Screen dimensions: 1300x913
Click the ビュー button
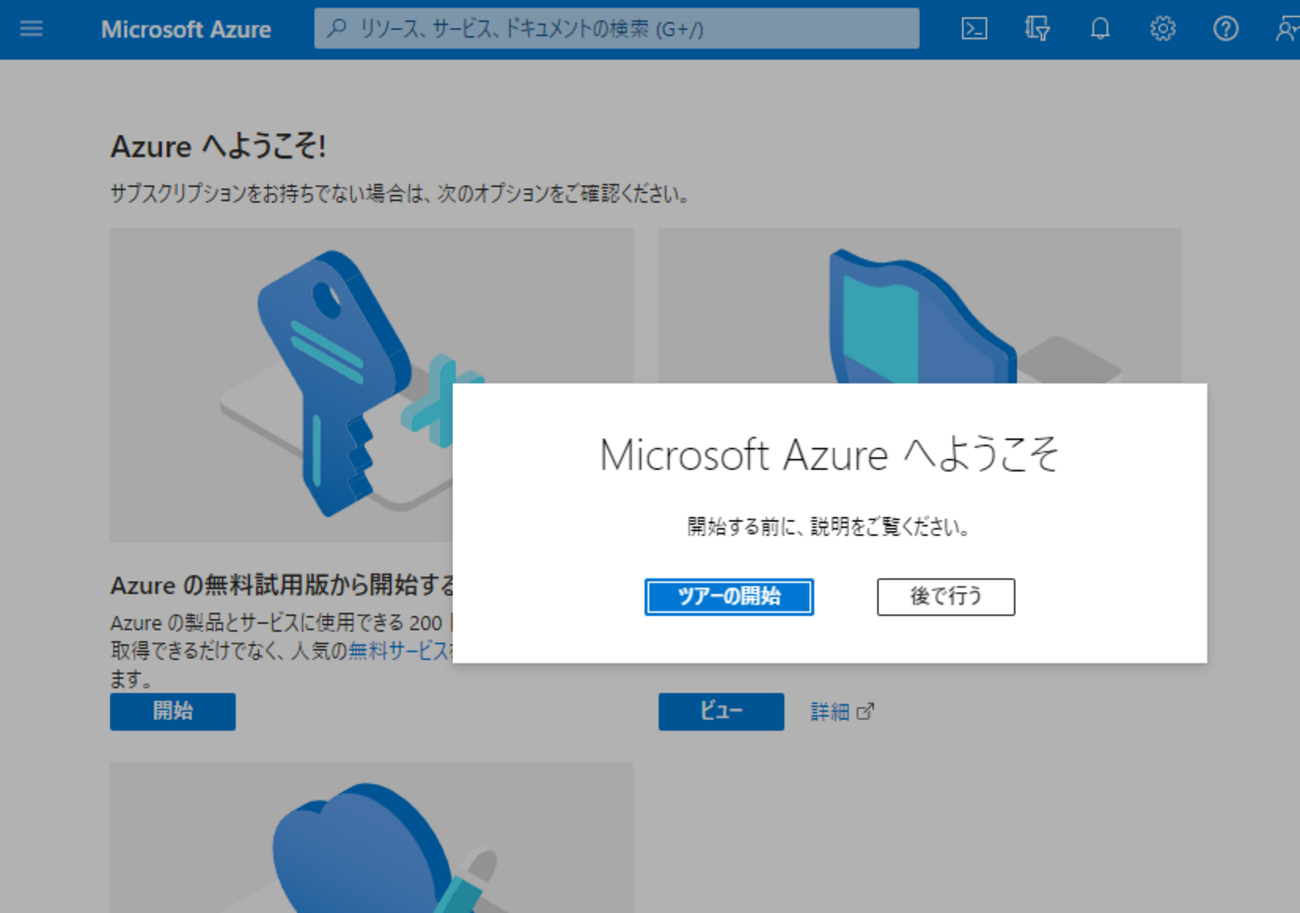(x=721, y=711)
